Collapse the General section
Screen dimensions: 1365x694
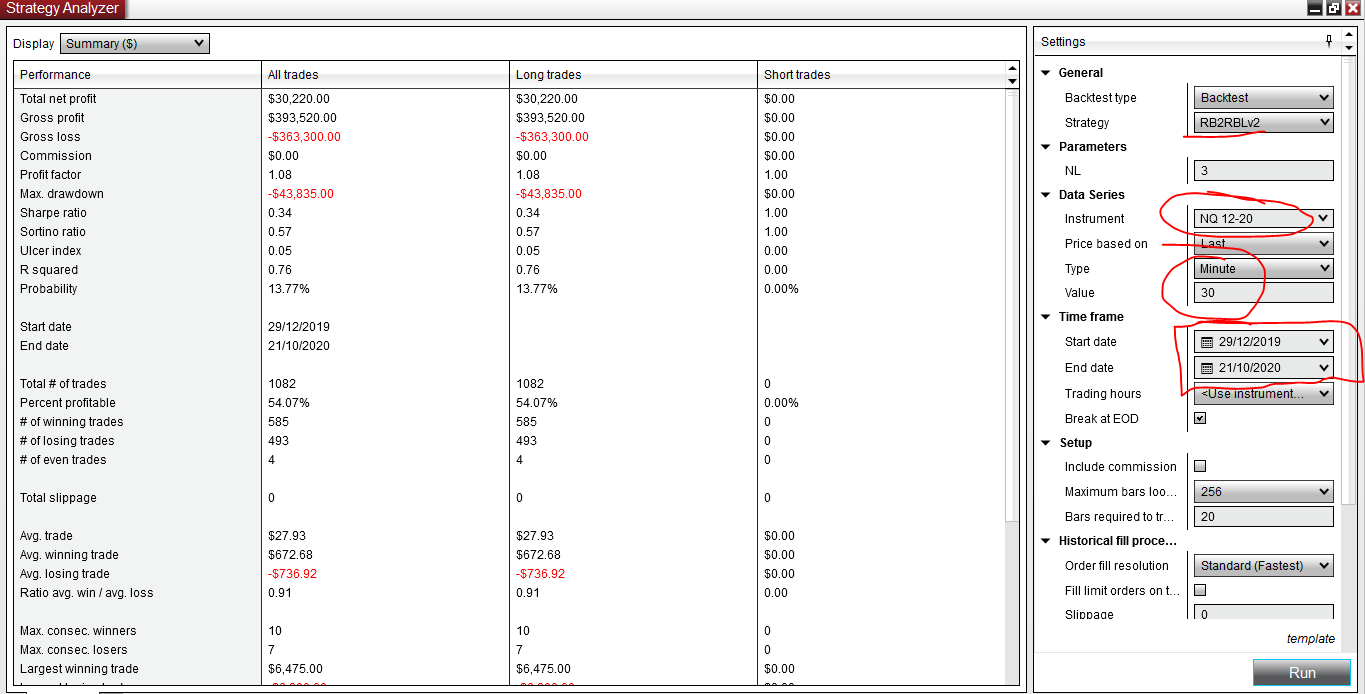(x=1047, y=73)
